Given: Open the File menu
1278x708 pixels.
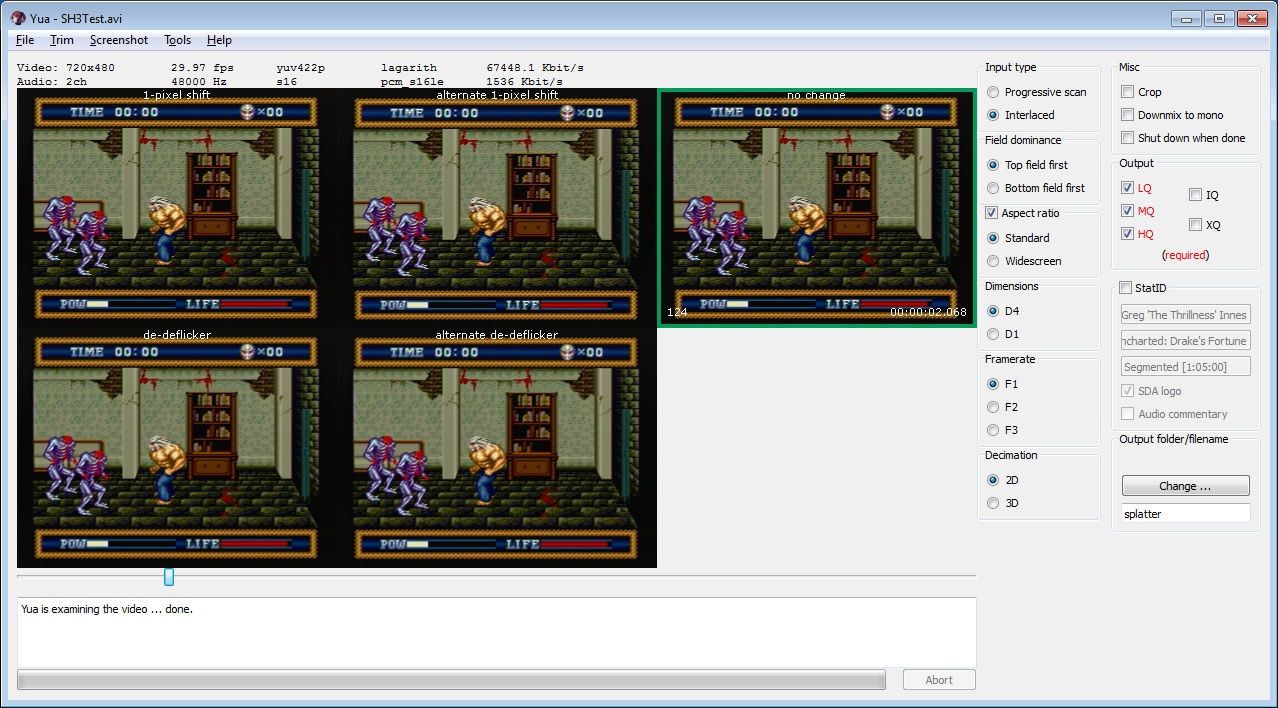Looking at the screenshot, I should pos(25,40).
